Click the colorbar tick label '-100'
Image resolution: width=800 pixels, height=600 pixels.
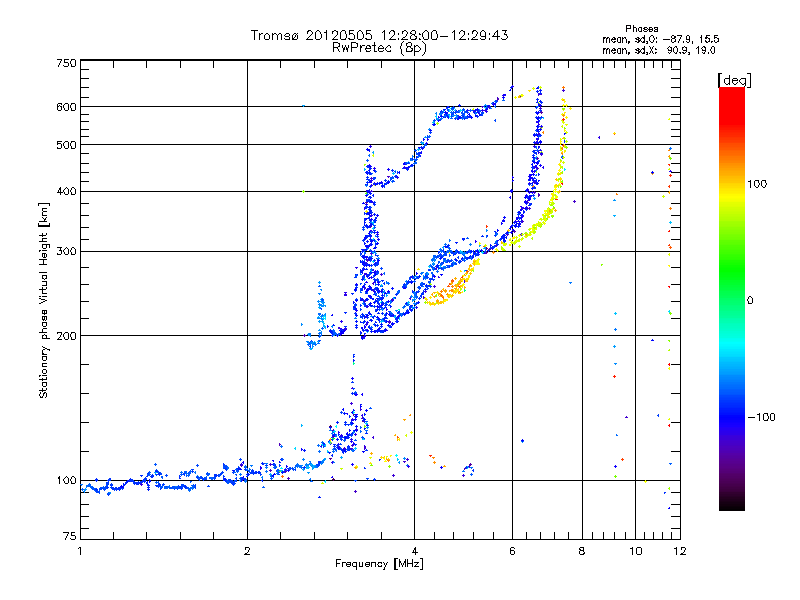click(x=762, y=417)
